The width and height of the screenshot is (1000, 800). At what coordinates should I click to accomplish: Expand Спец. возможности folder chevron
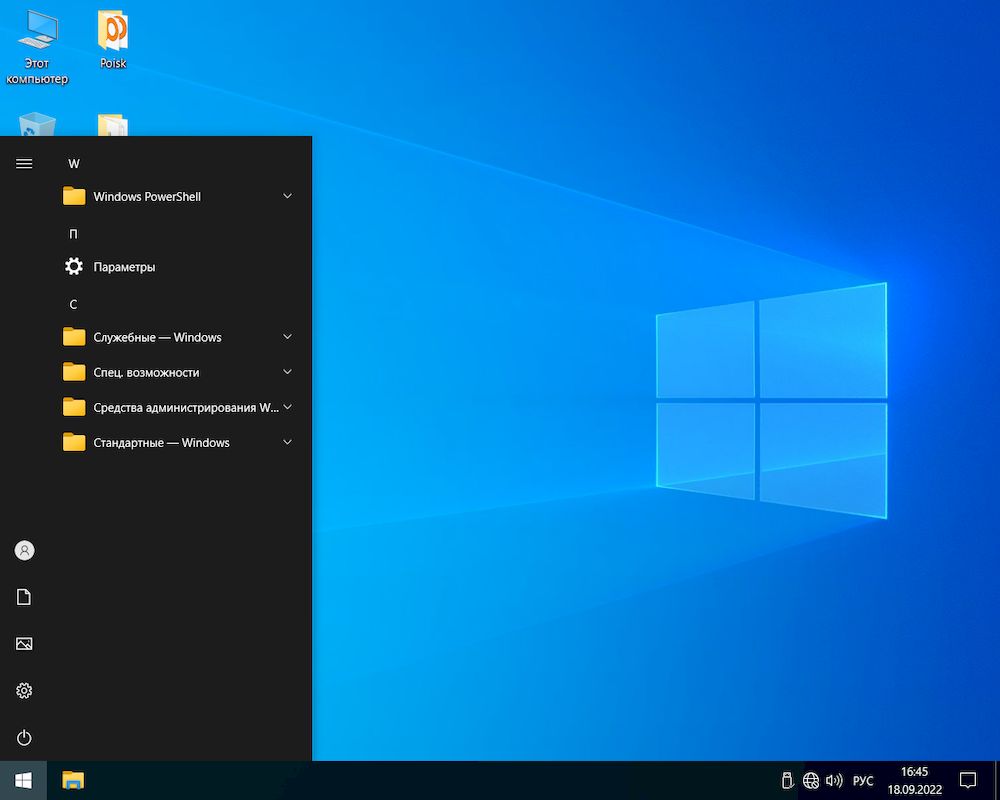click(x=287, y=372)
